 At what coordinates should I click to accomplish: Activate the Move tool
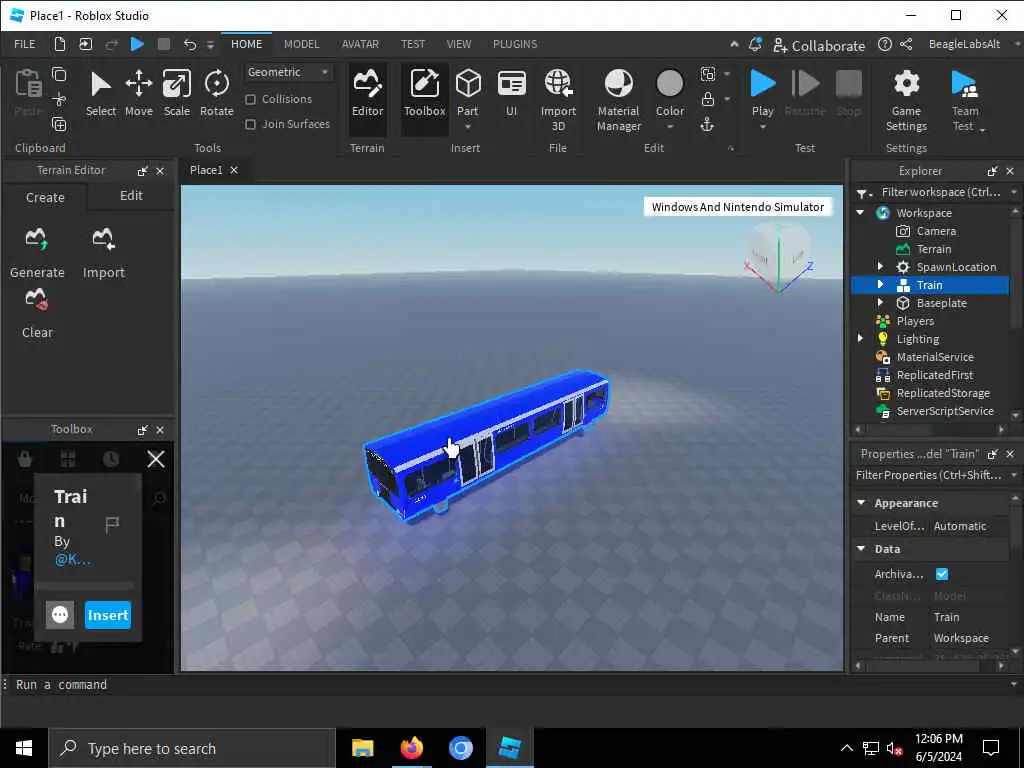138,94
